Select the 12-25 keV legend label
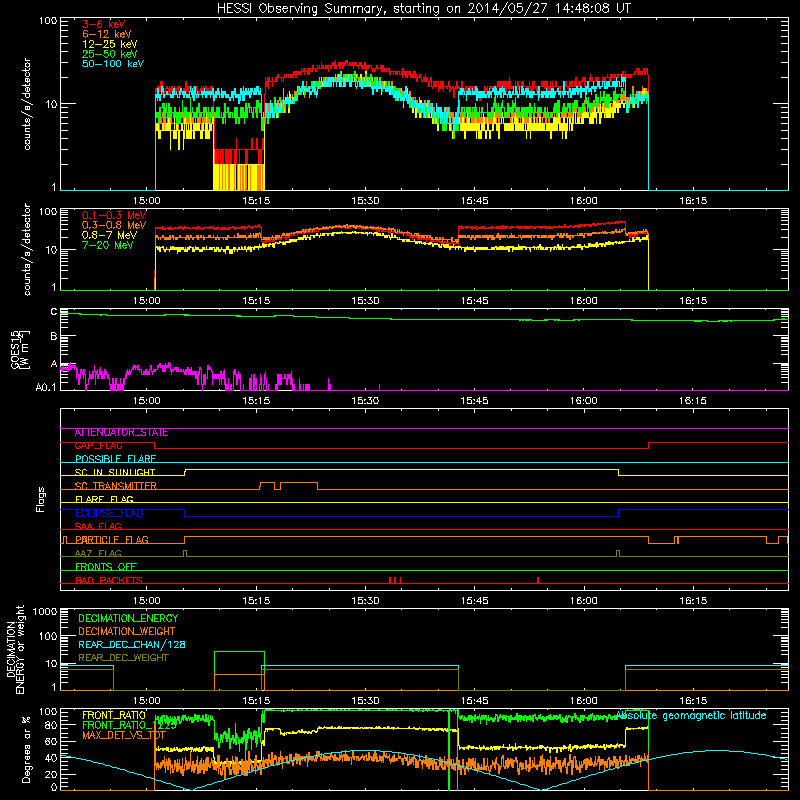Screen dimensions: 800x800 109,44
